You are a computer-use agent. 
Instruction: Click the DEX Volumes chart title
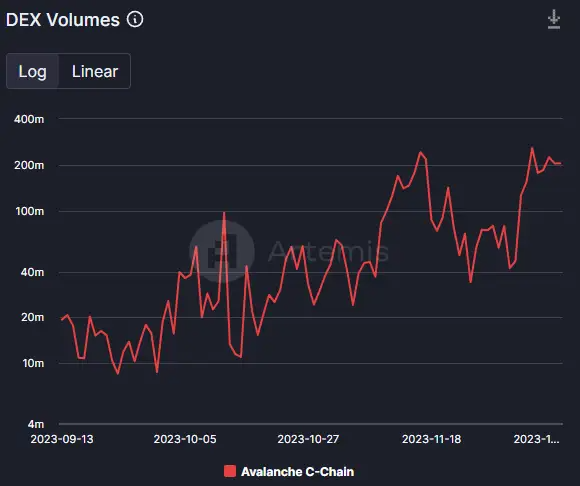(x=63, y=20)
